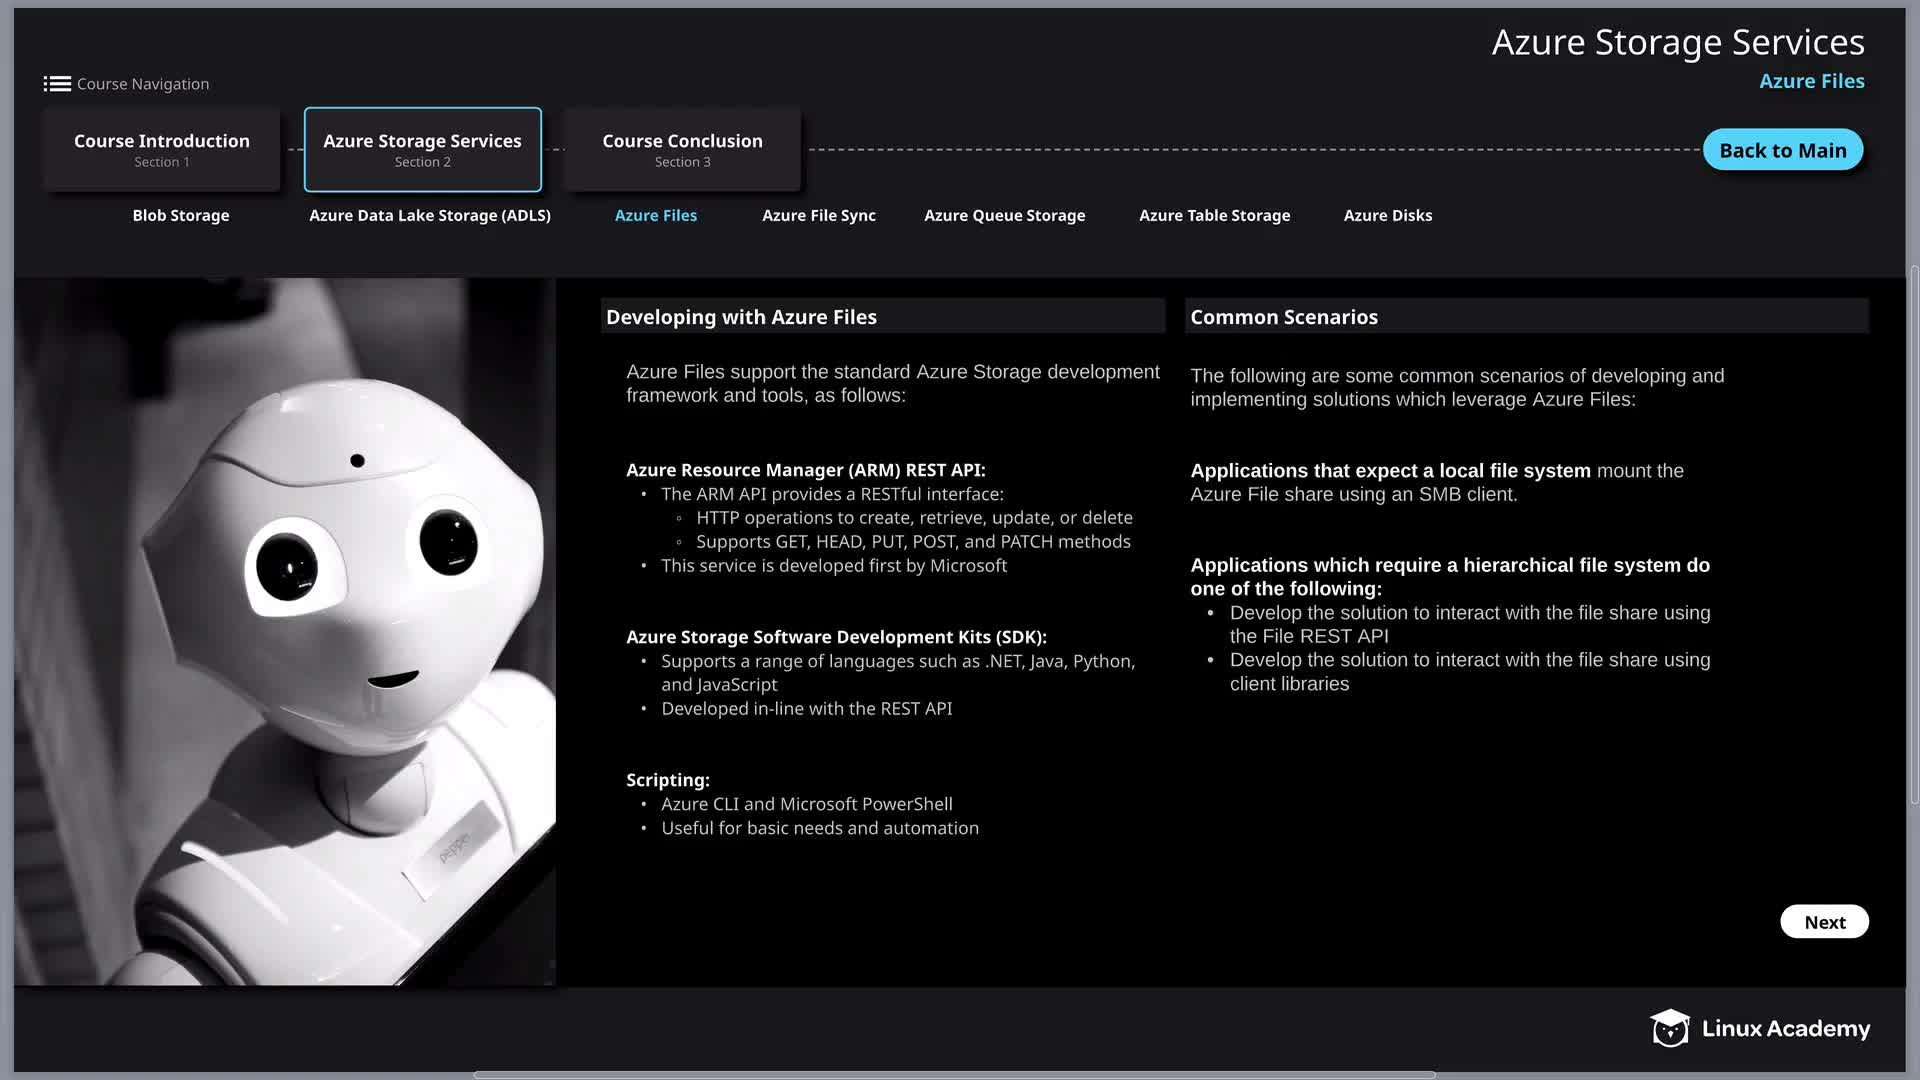
Task: Click the robot image thumbnail
Action: tap(285, 632)
